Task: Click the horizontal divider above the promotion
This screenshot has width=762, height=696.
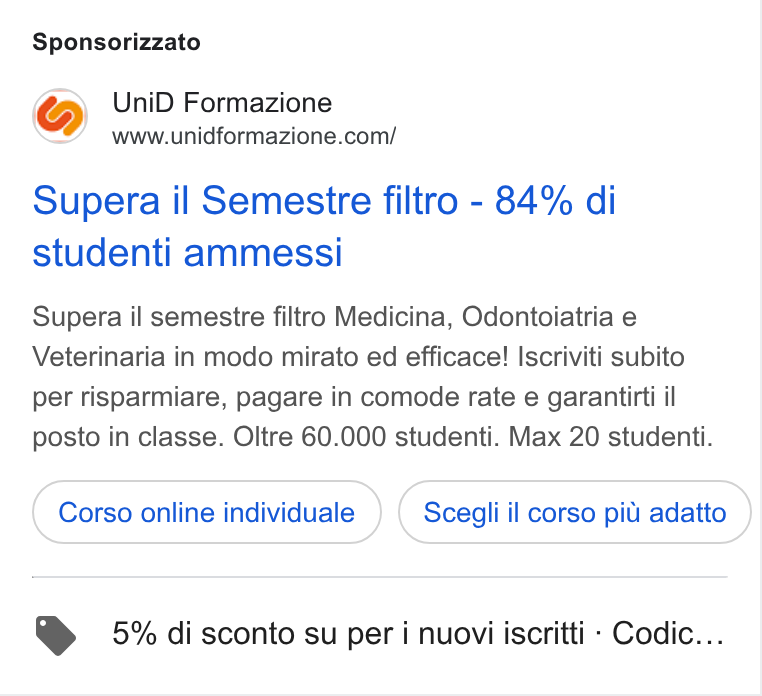Action: [x=380, y=577]
